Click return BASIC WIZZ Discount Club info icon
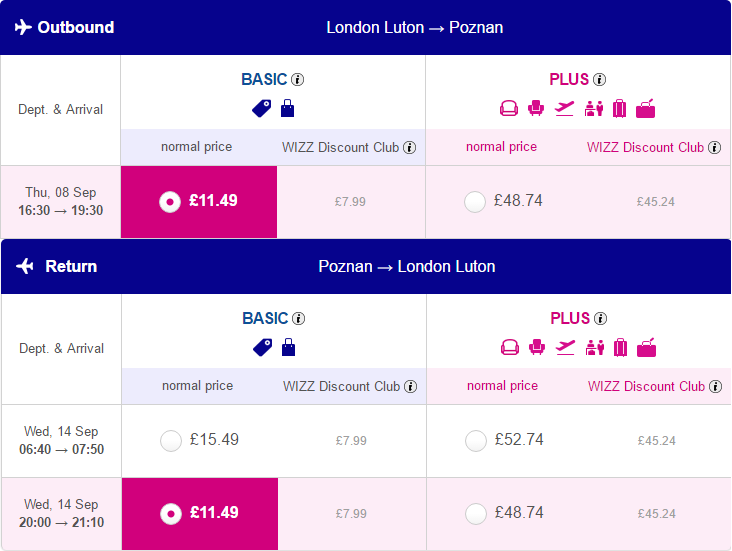The width and height of the screenshot is (732, 551). tap(410, 387)
